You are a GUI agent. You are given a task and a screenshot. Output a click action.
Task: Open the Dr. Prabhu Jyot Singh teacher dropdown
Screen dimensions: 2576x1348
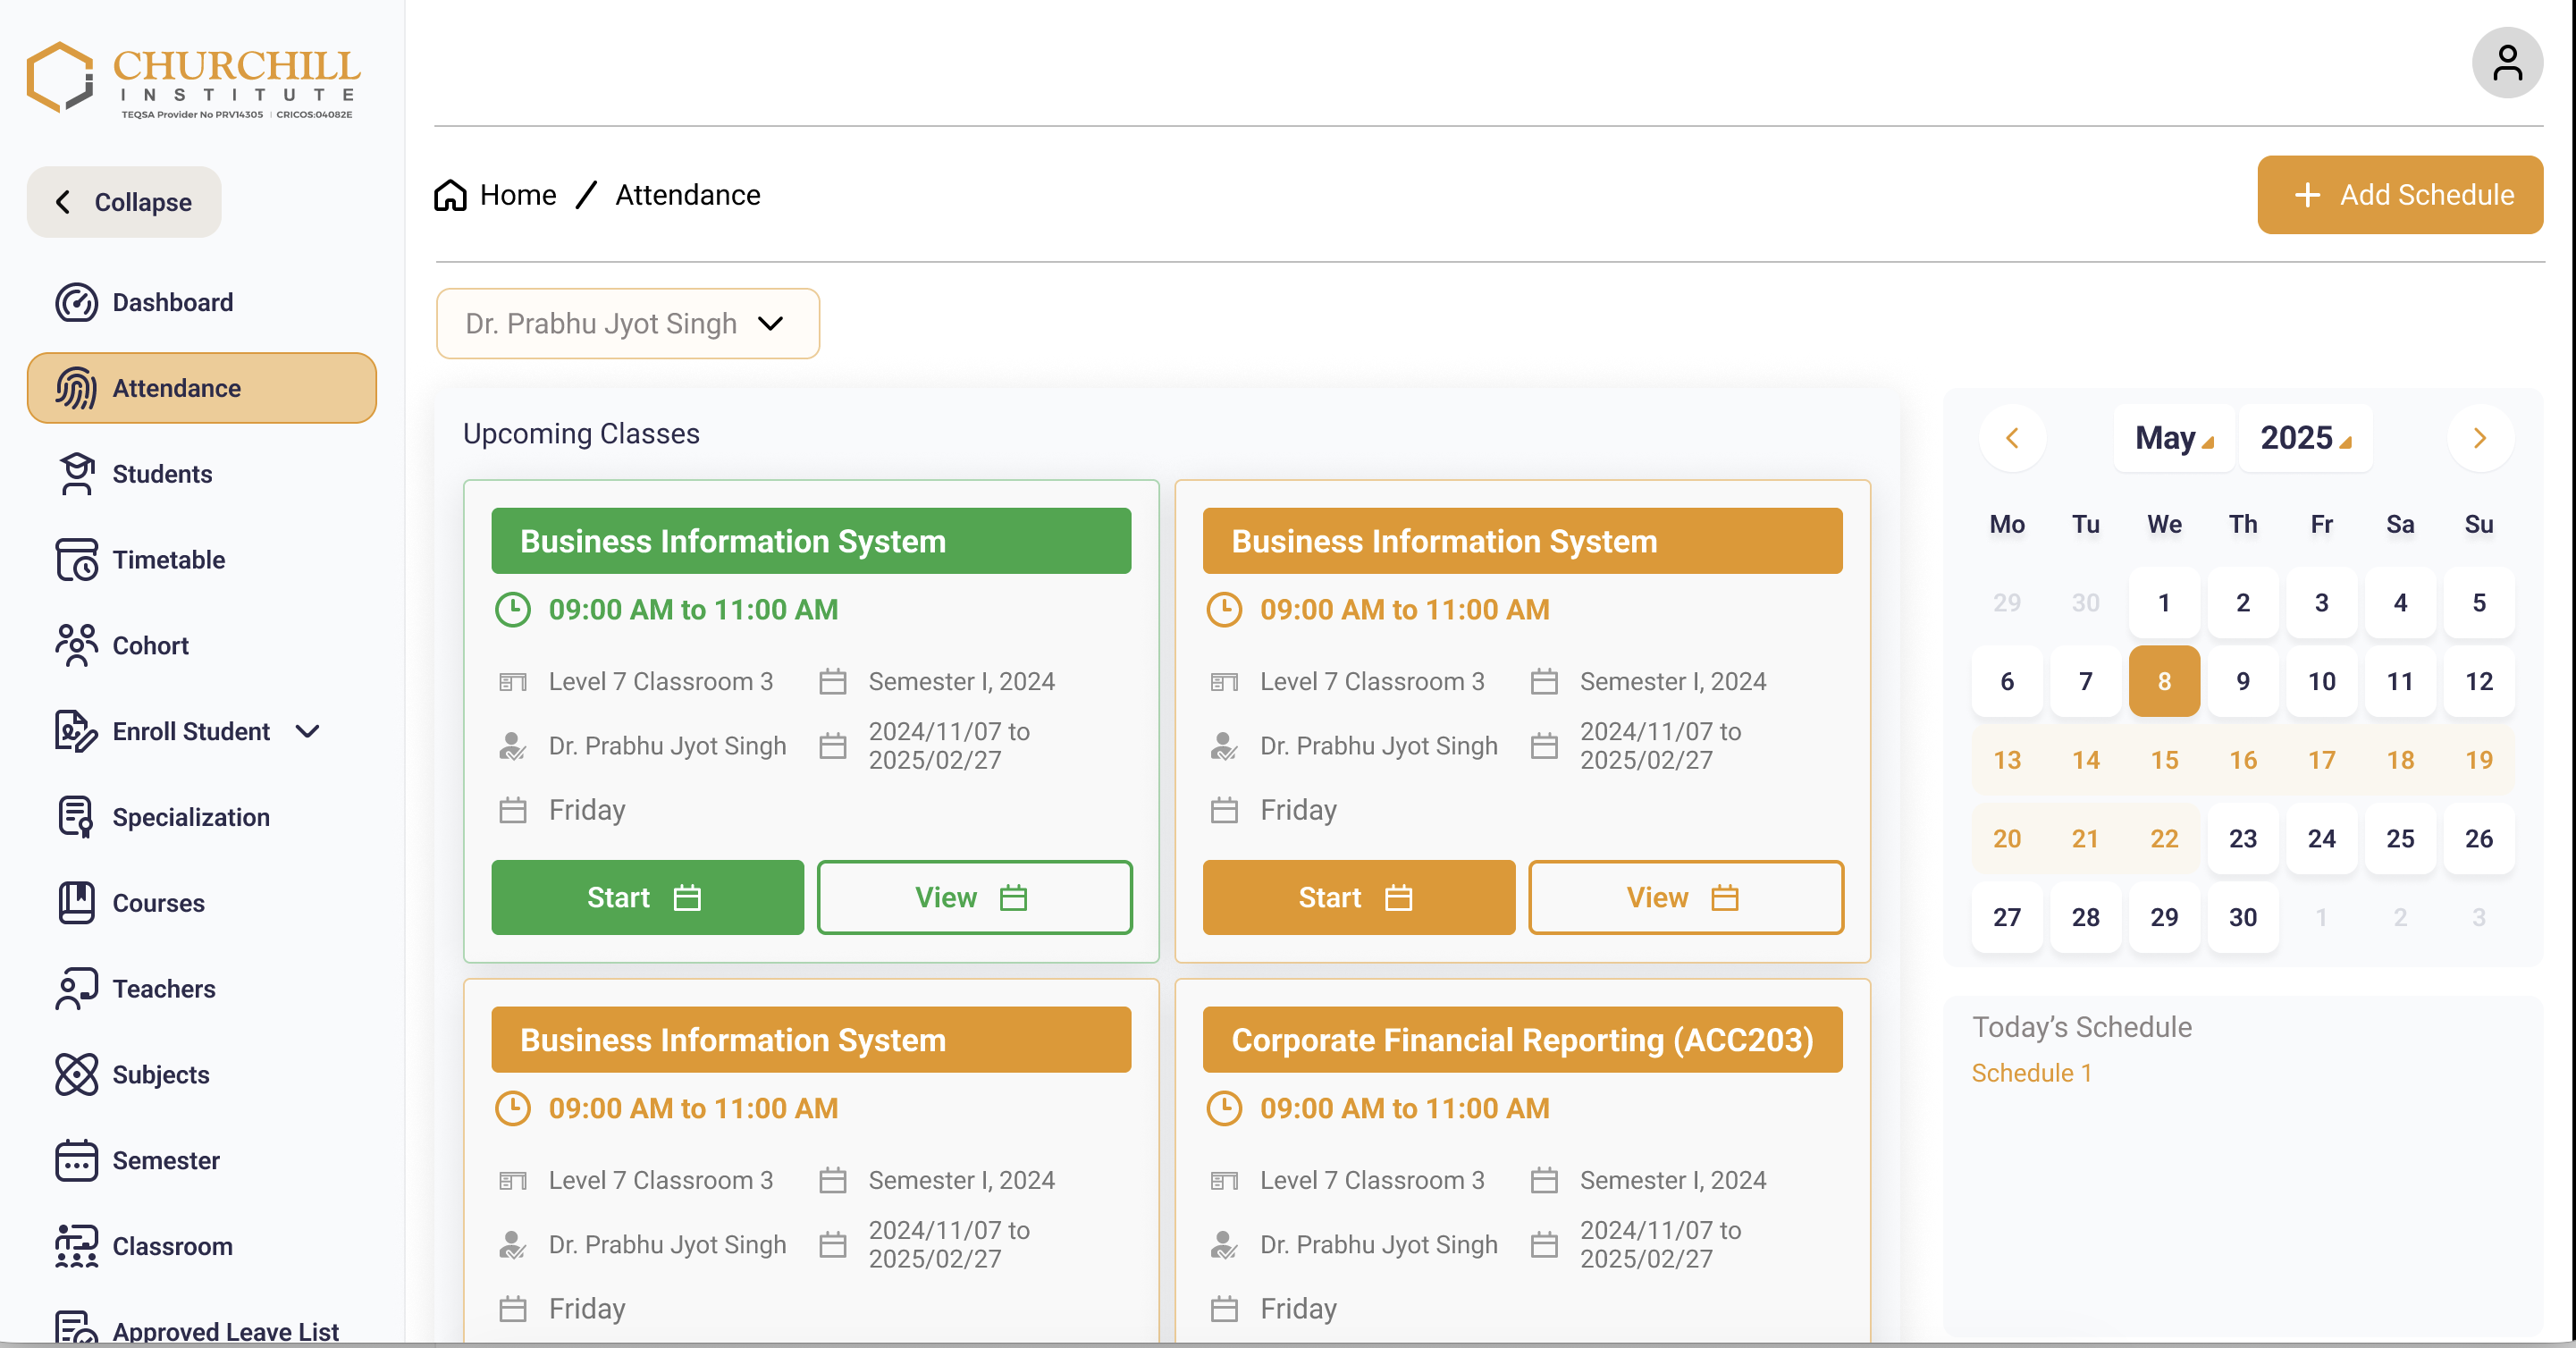(x=627, y=324)
